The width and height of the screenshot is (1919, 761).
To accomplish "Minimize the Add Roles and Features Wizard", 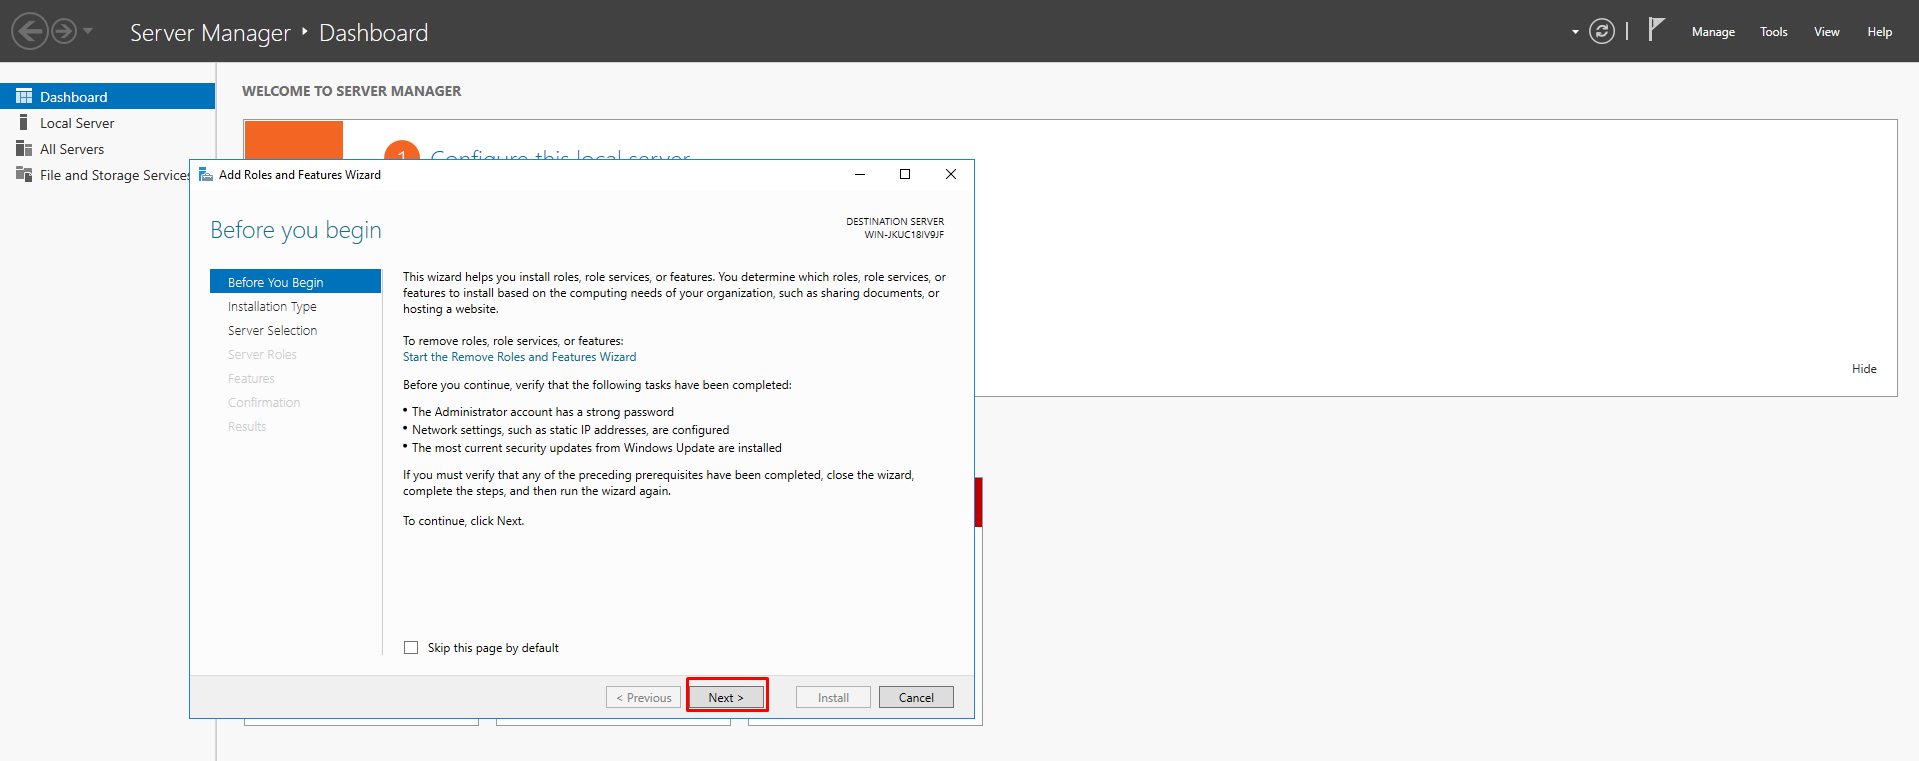I will (860, 174).
